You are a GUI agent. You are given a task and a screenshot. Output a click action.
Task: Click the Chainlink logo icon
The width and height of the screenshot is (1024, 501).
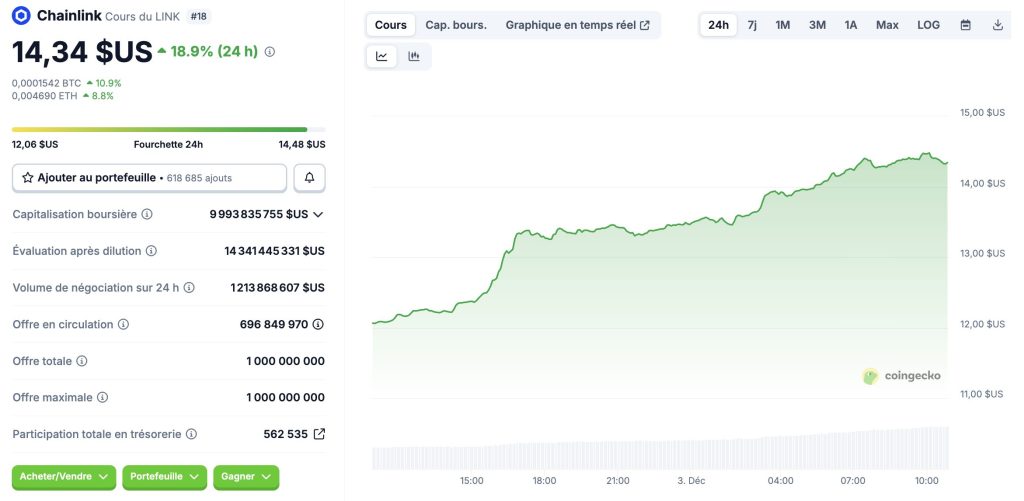[x=21, y=16]
